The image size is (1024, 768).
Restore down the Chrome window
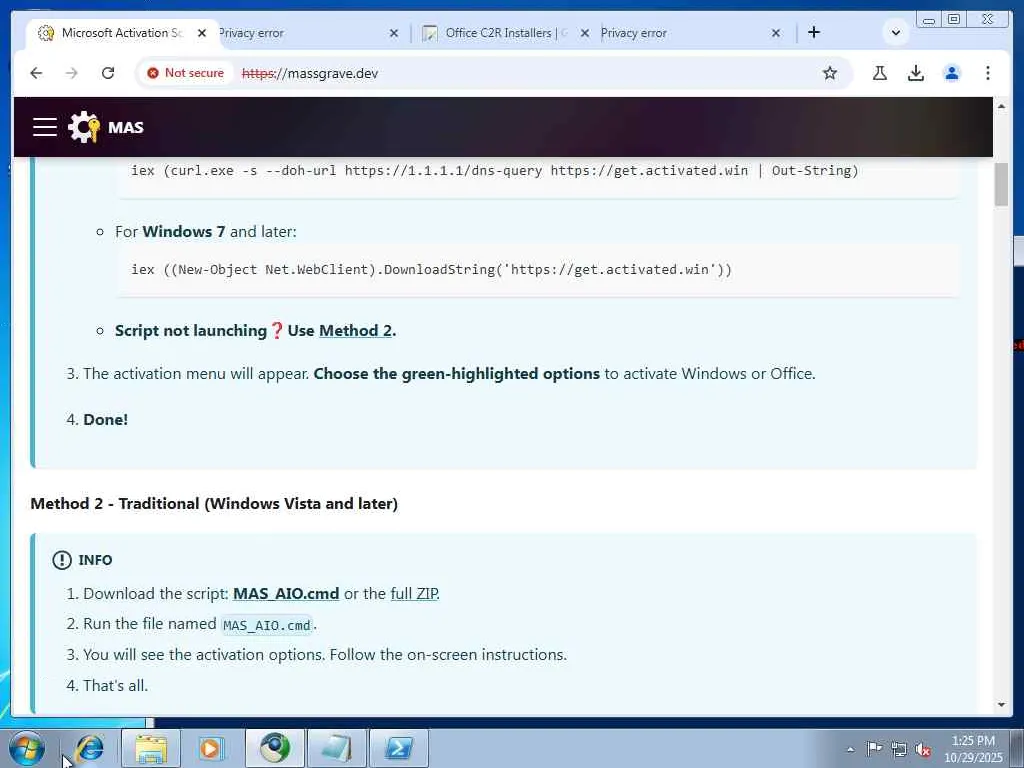pyautogui.click(x=953, y=20)
